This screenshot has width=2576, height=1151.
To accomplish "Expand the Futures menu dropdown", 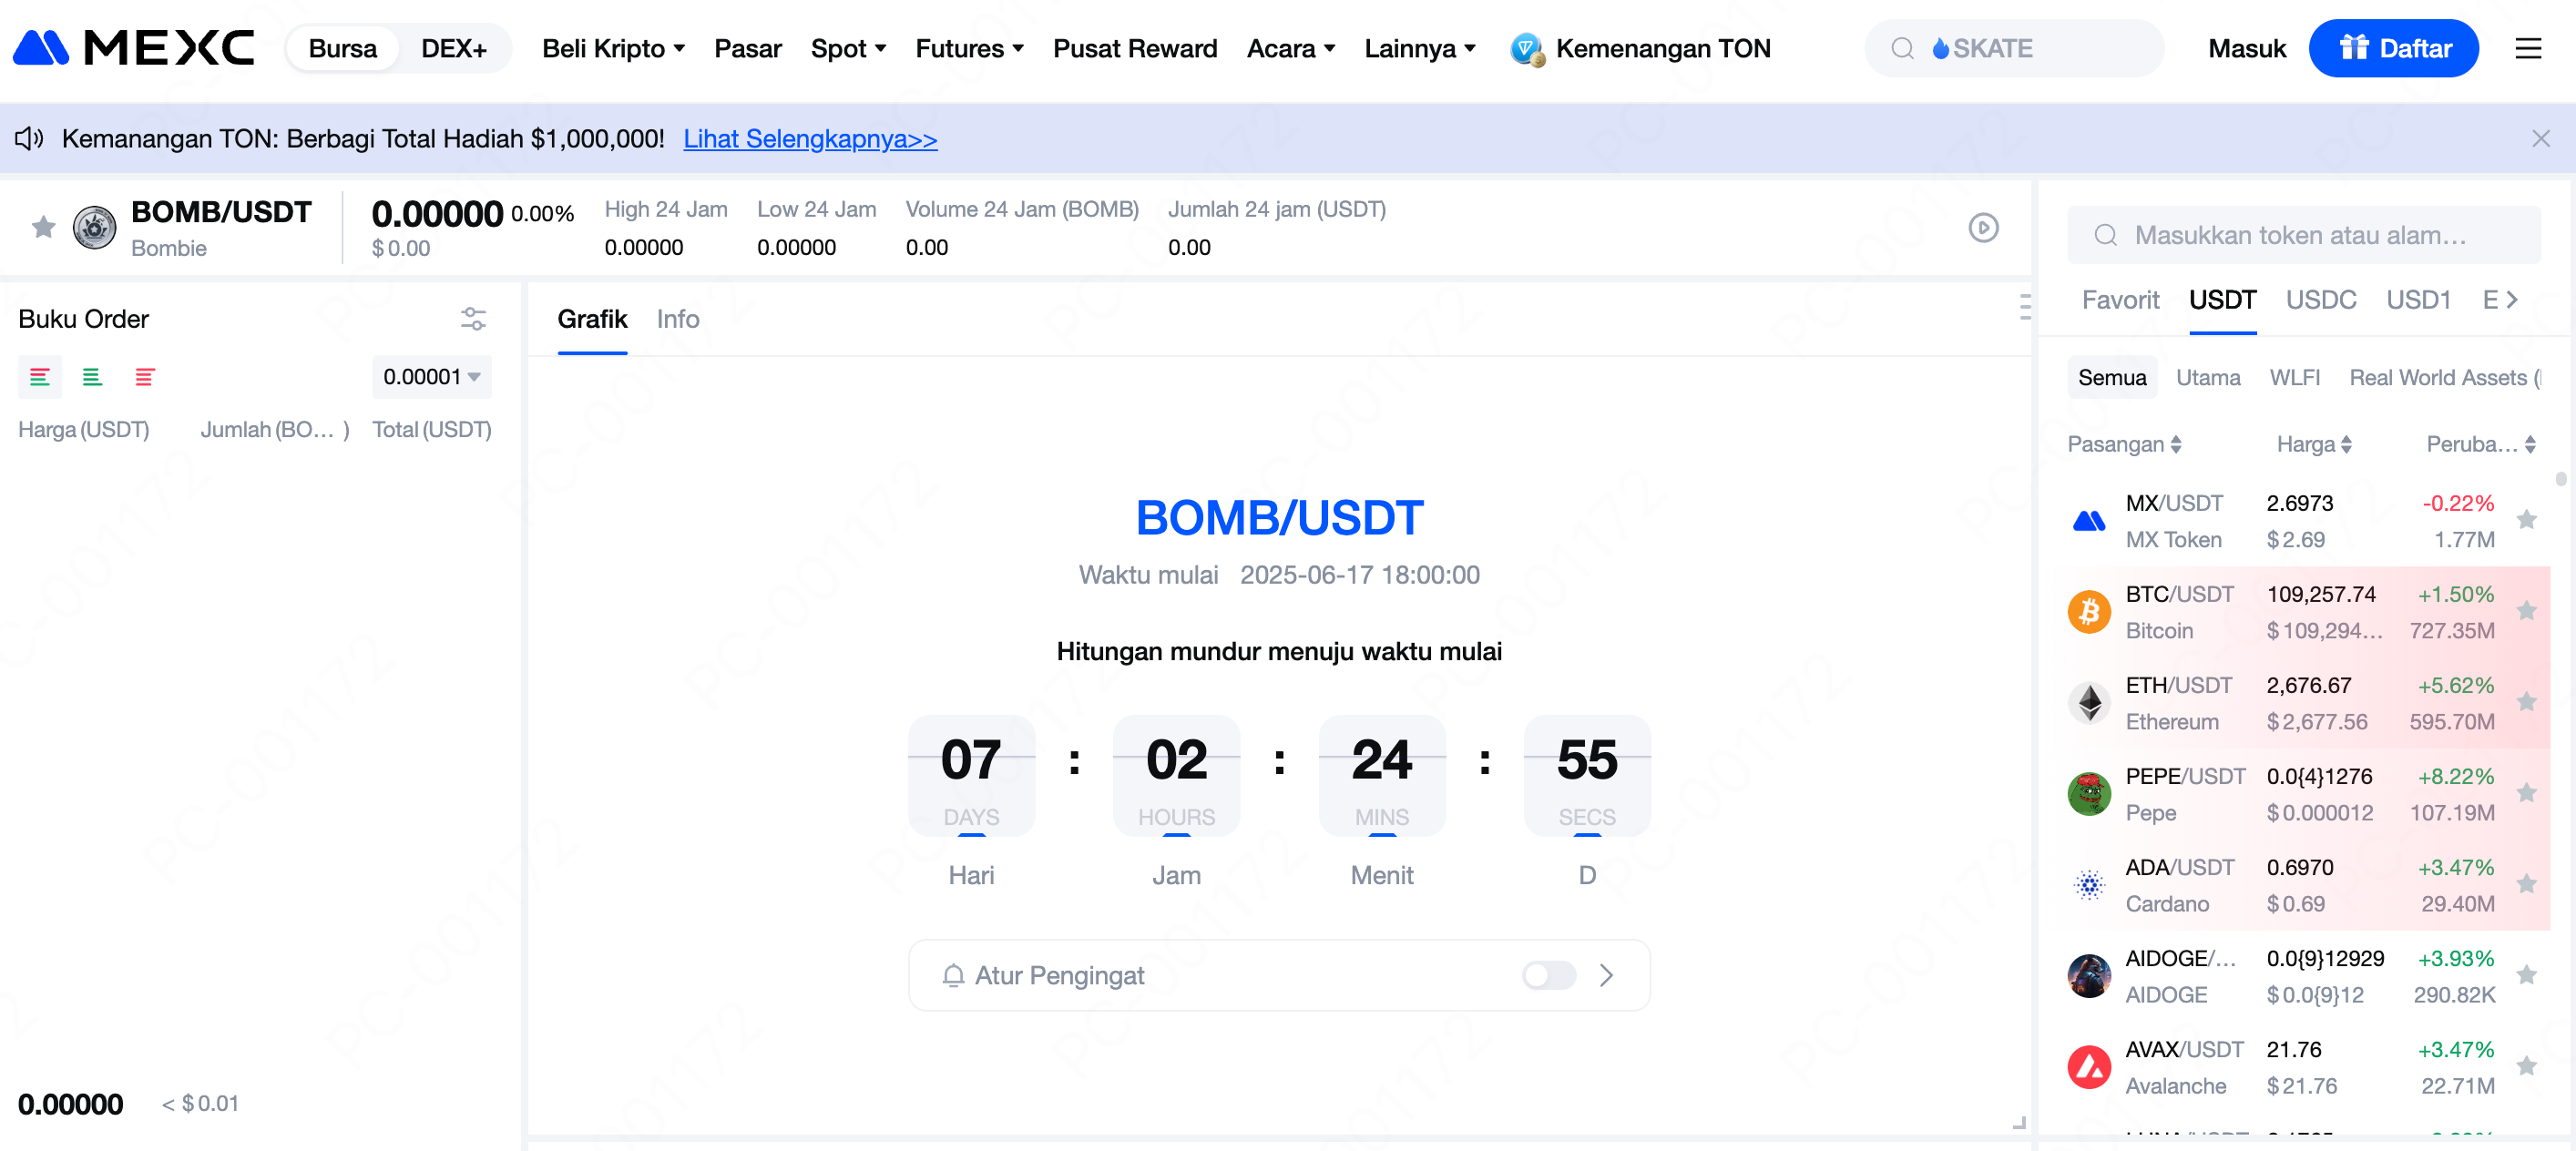I will [x=969, y=48].
